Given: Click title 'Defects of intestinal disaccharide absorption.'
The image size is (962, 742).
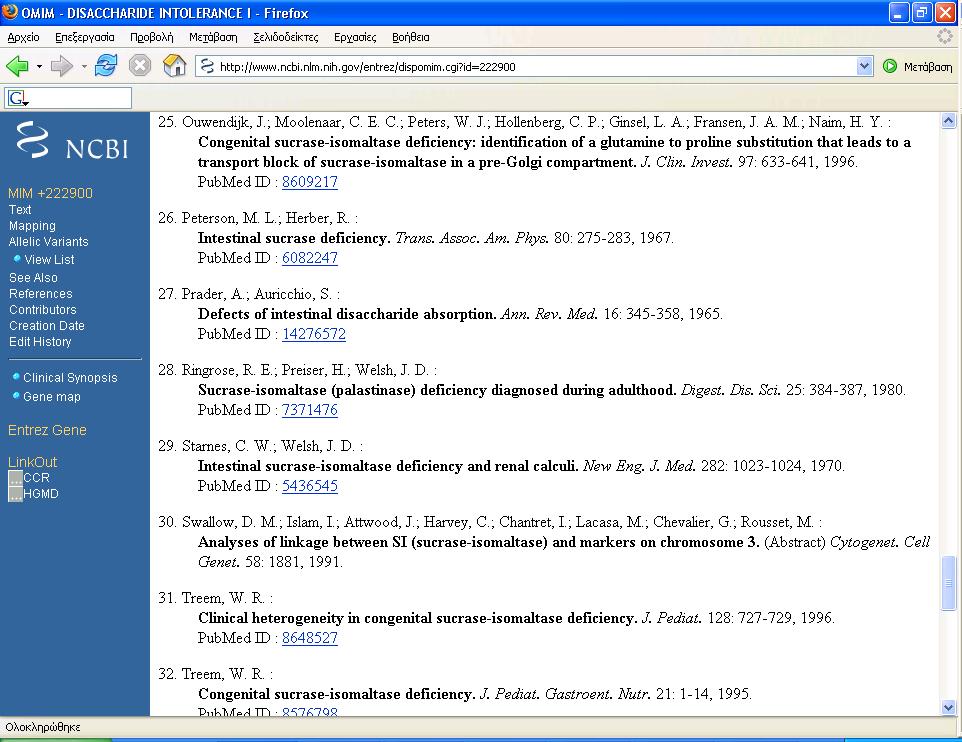Looking at the screenshot, I should (x=347, y=314).
